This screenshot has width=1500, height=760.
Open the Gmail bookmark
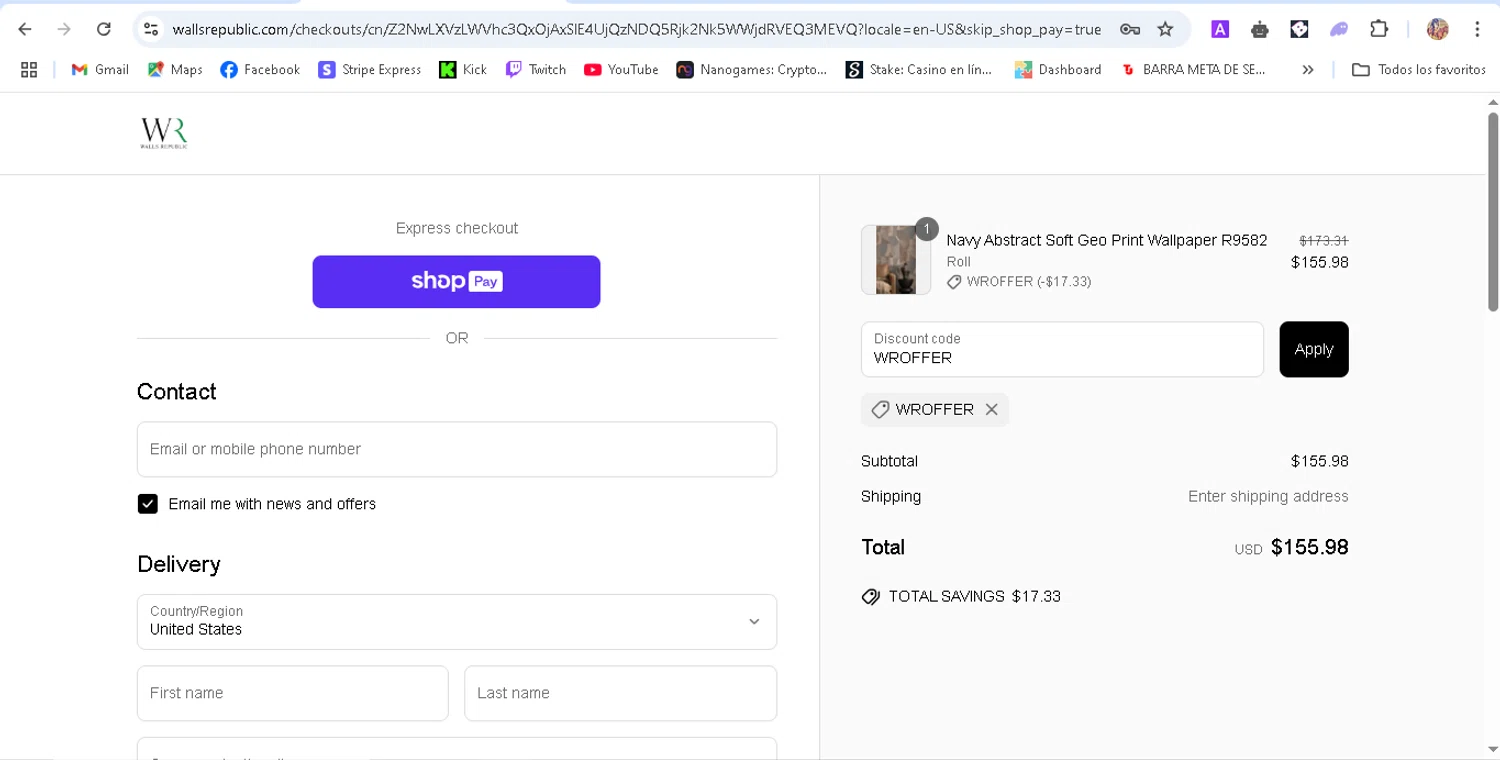(x=100, y=69)
